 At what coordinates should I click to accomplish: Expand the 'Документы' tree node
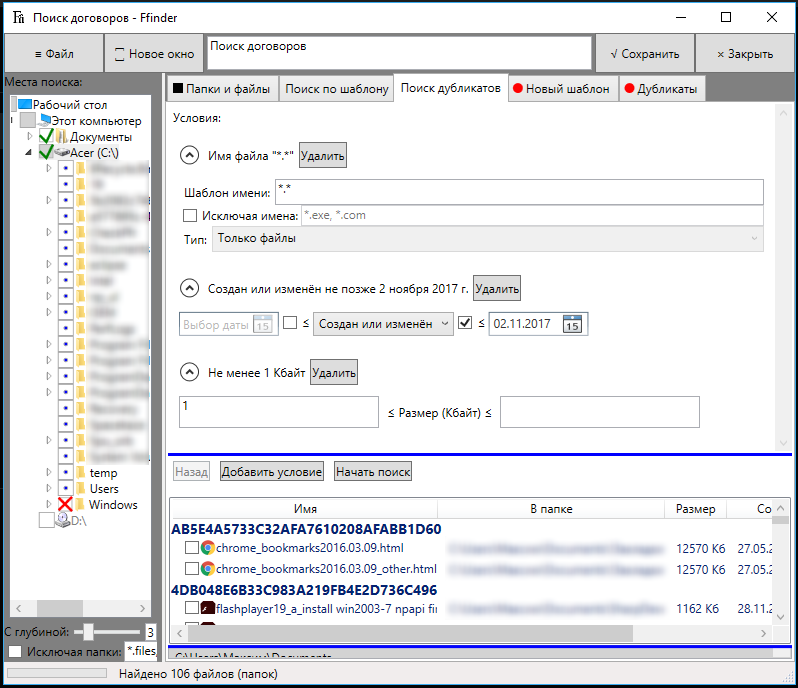[x=30, y=136]
